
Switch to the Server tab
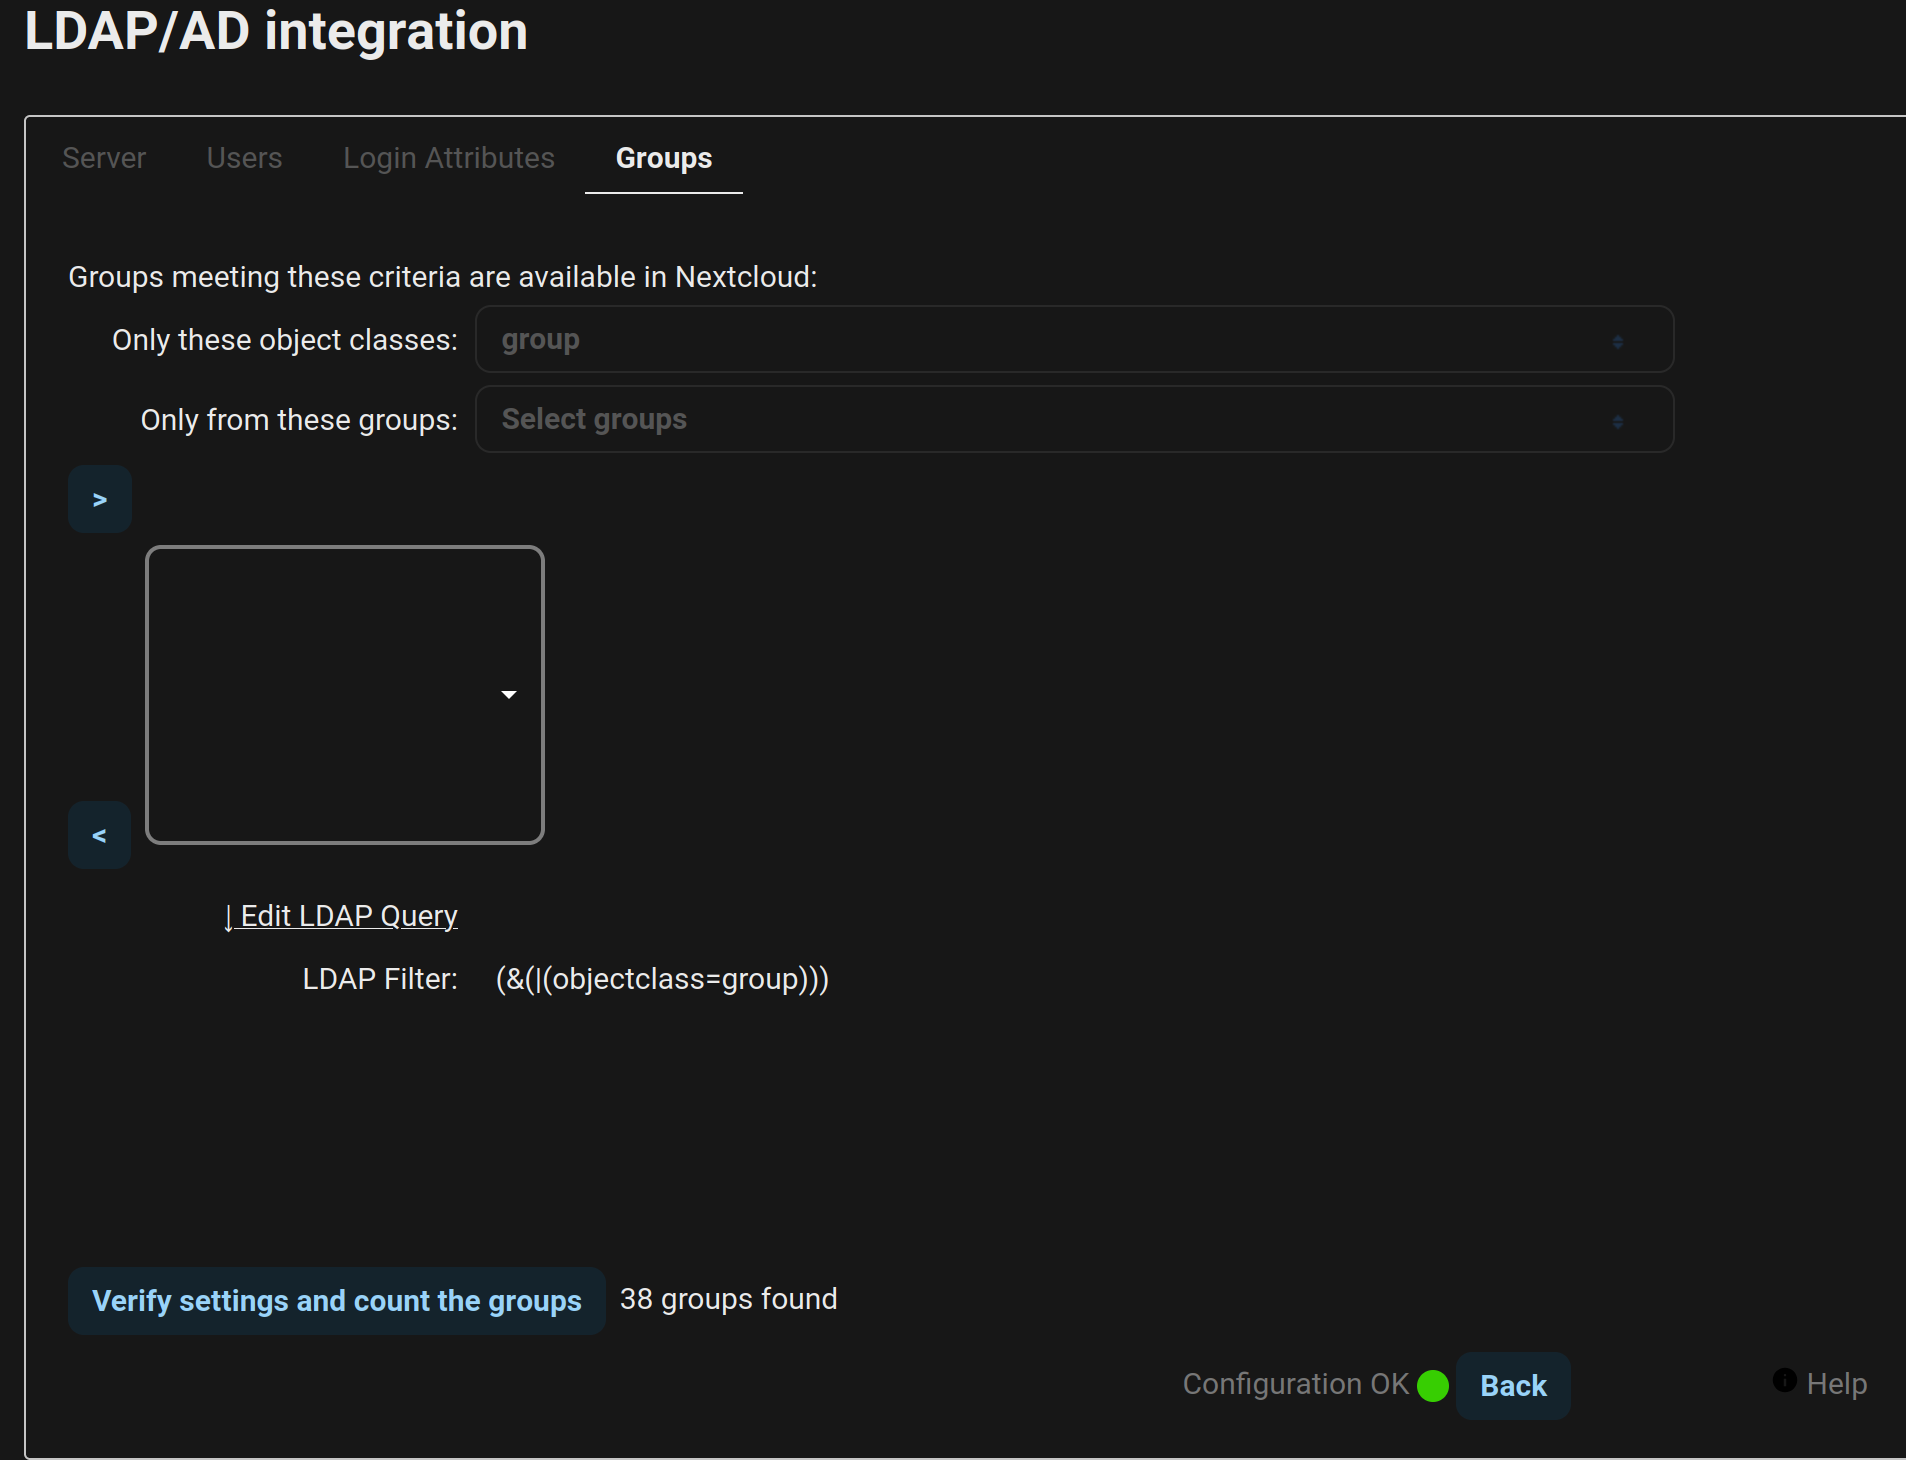point(104,158)
